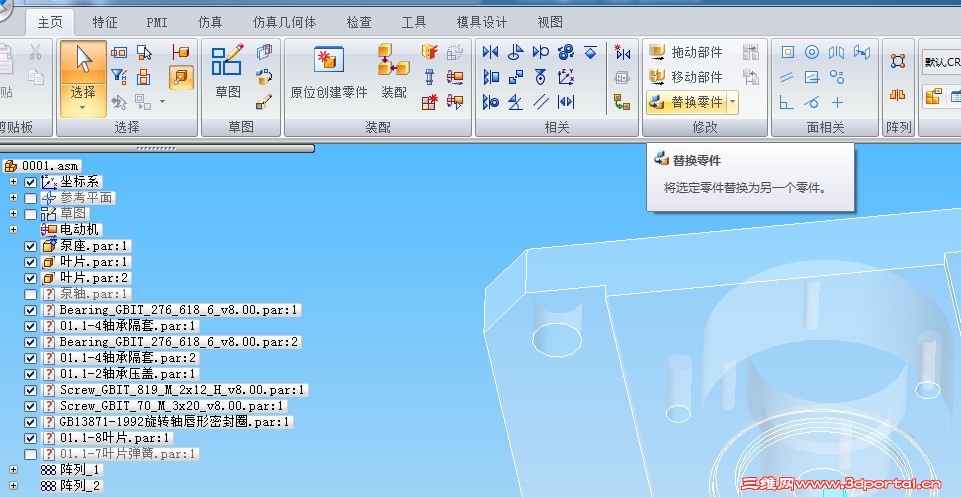The image size is (961, 497).
Task: Click the double diagonal lines icon in 相关 group
Action: point(541,102)
